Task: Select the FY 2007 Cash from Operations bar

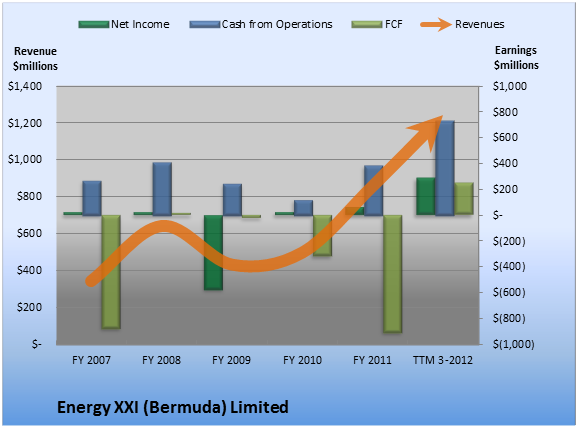Action: [92, 198]
